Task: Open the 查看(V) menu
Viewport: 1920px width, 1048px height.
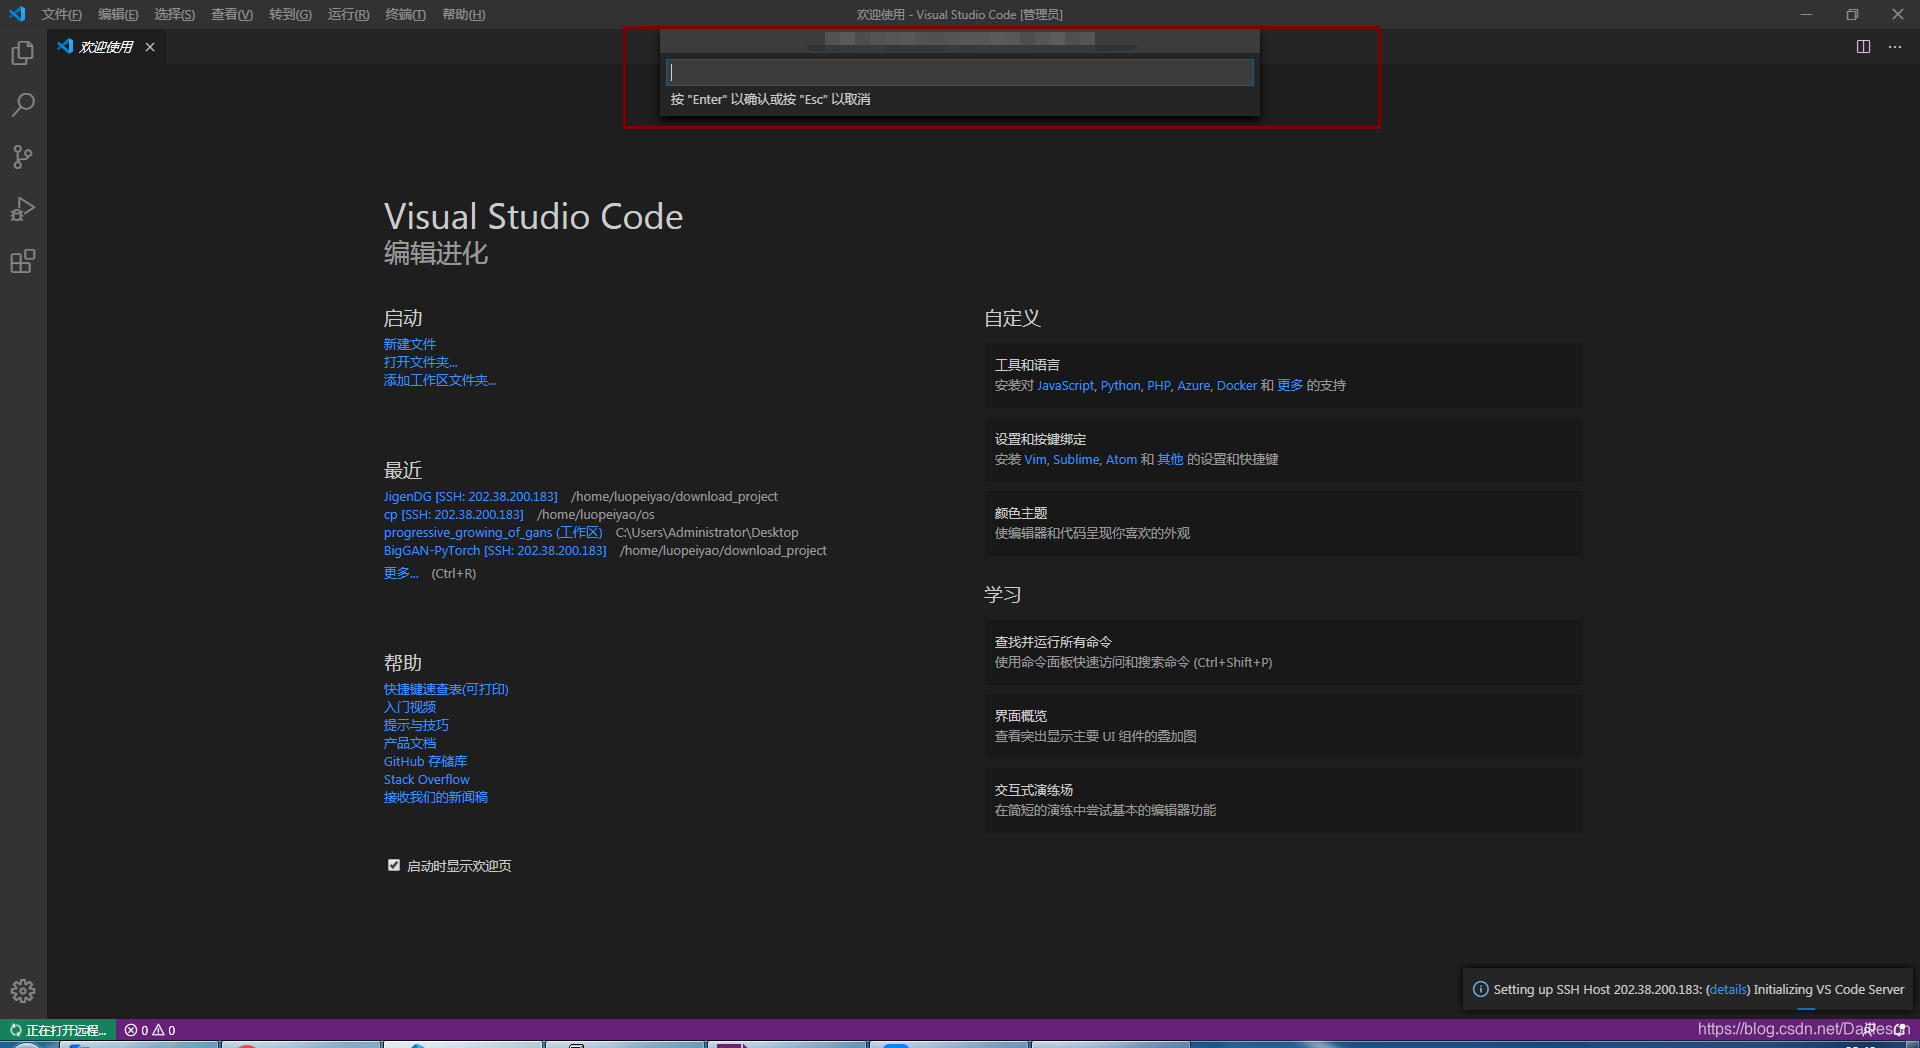Action: pyautogui.click(x=232, y=14)
